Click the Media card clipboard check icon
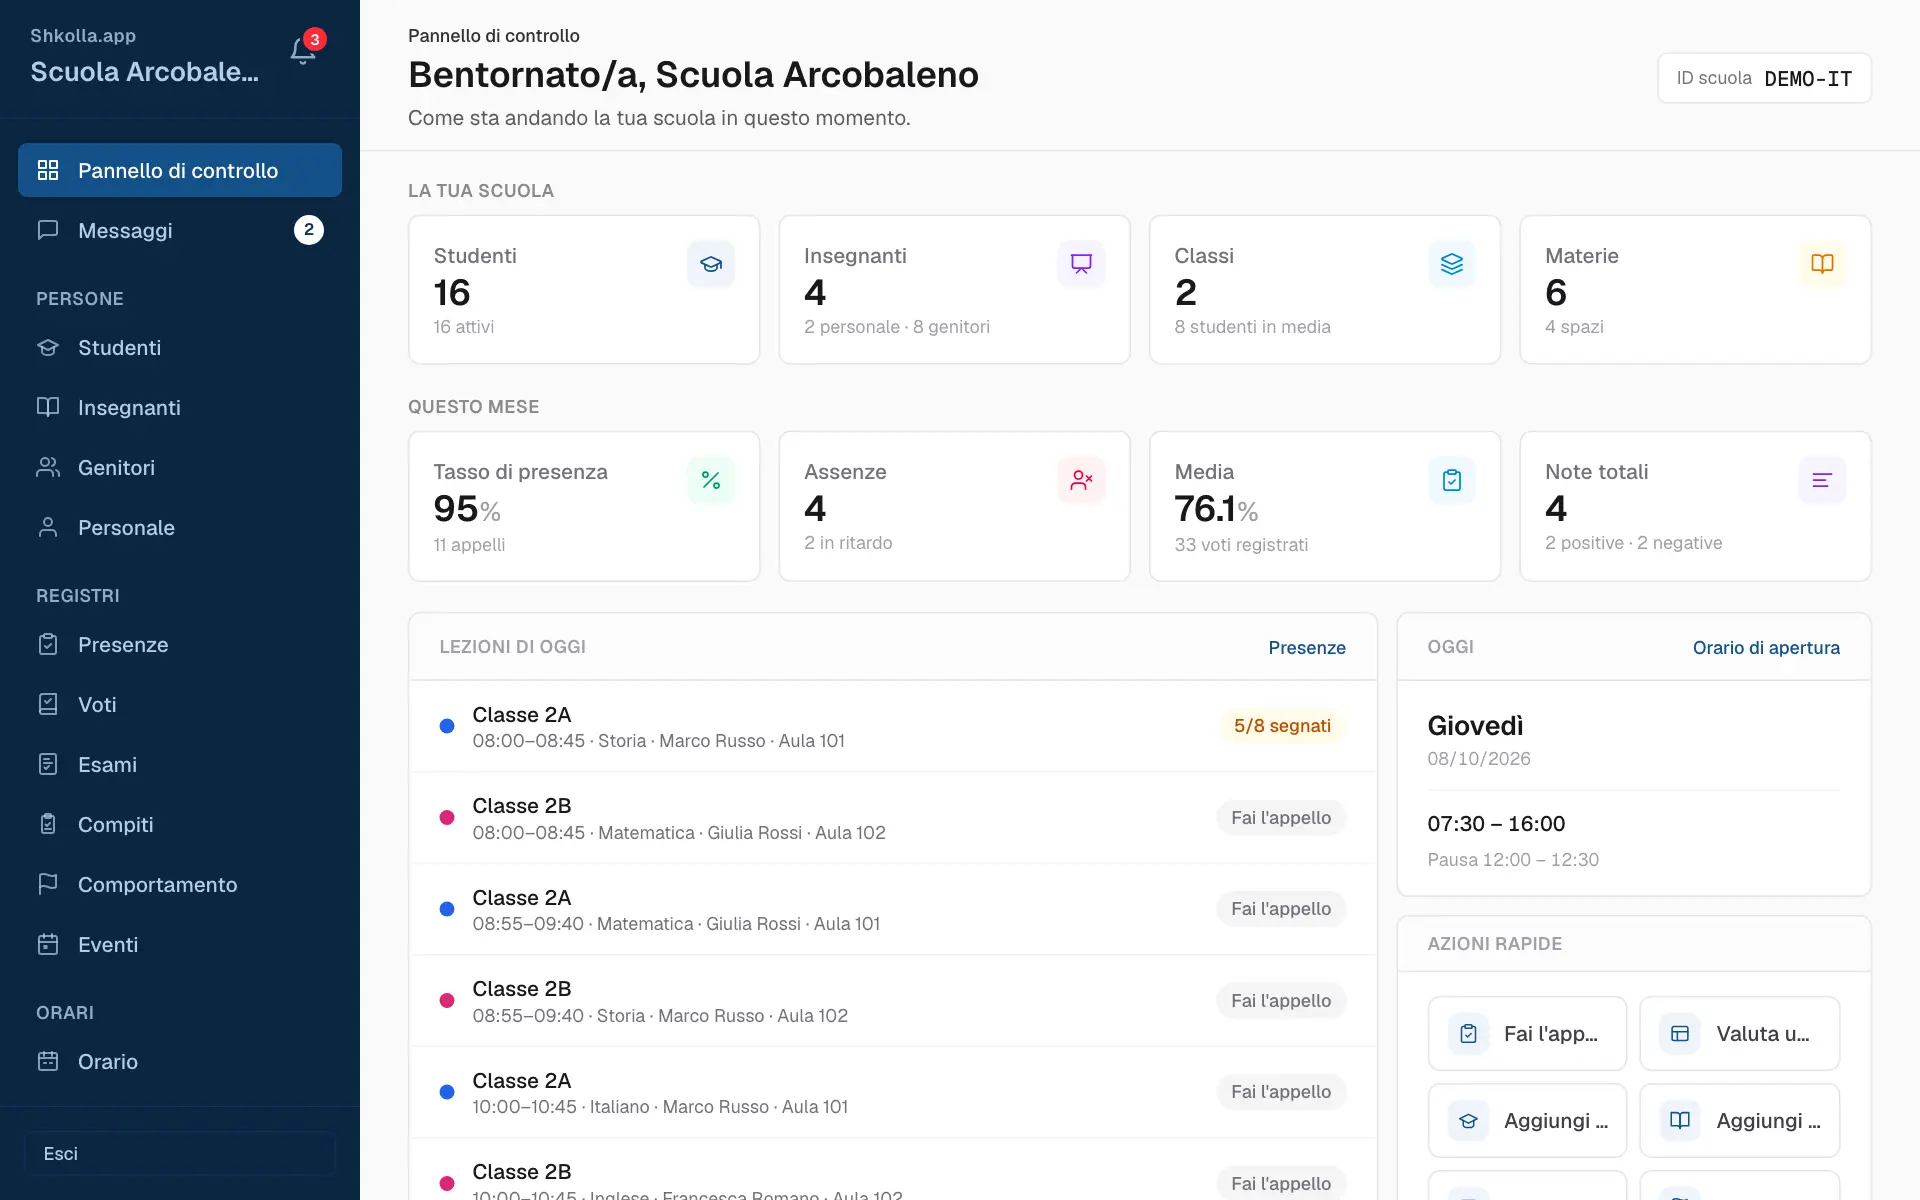This screenshot has height=1200, width=1920. click(x=1452, y=480)
